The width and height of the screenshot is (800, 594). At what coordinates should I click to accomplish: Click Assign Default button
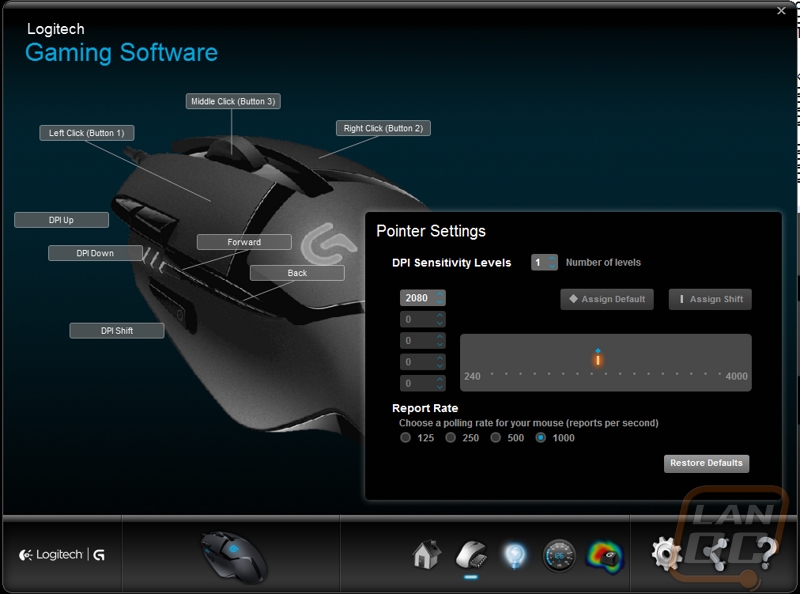tap(607, 300)
